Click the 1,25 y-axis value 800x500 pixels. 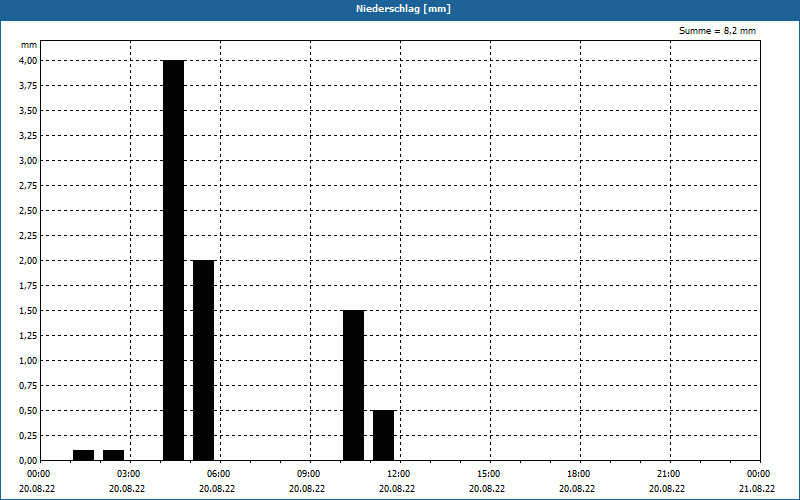pos(28,336)
